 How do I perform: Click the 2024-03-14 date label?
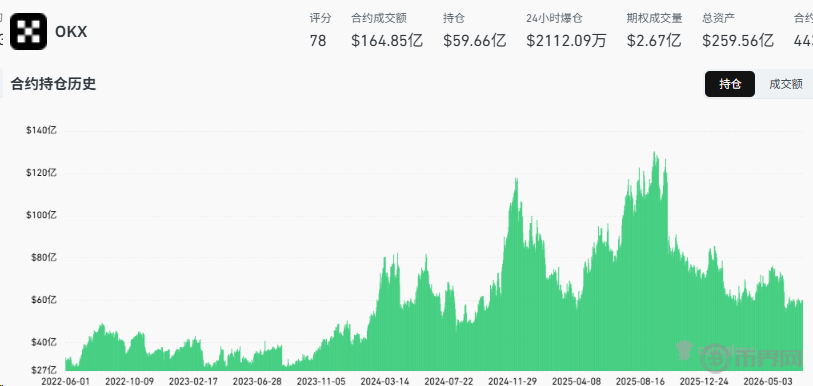click(x=385, y=381)
